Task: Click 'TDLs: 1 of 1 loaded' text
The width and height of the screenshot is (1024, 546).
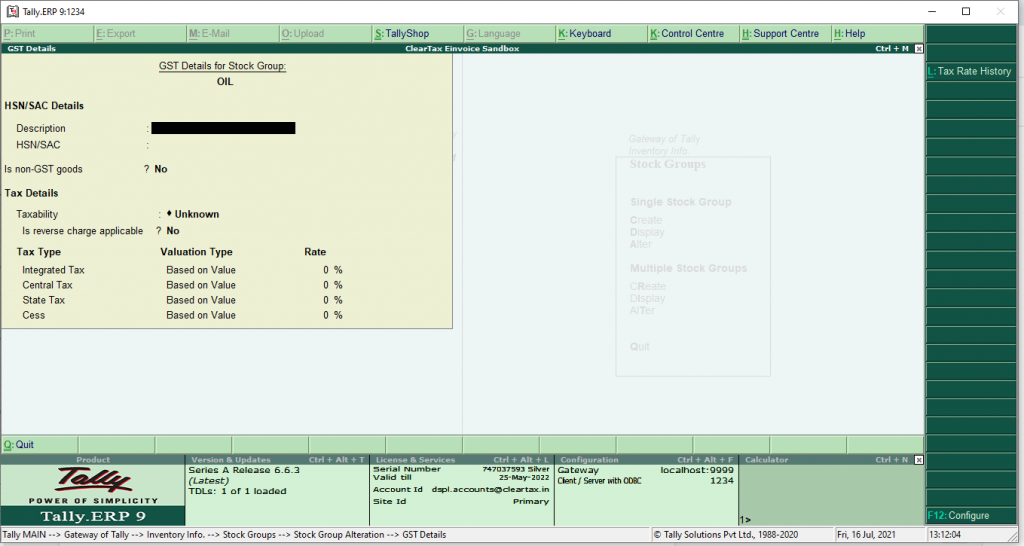Action: click(x=237, y=491)
